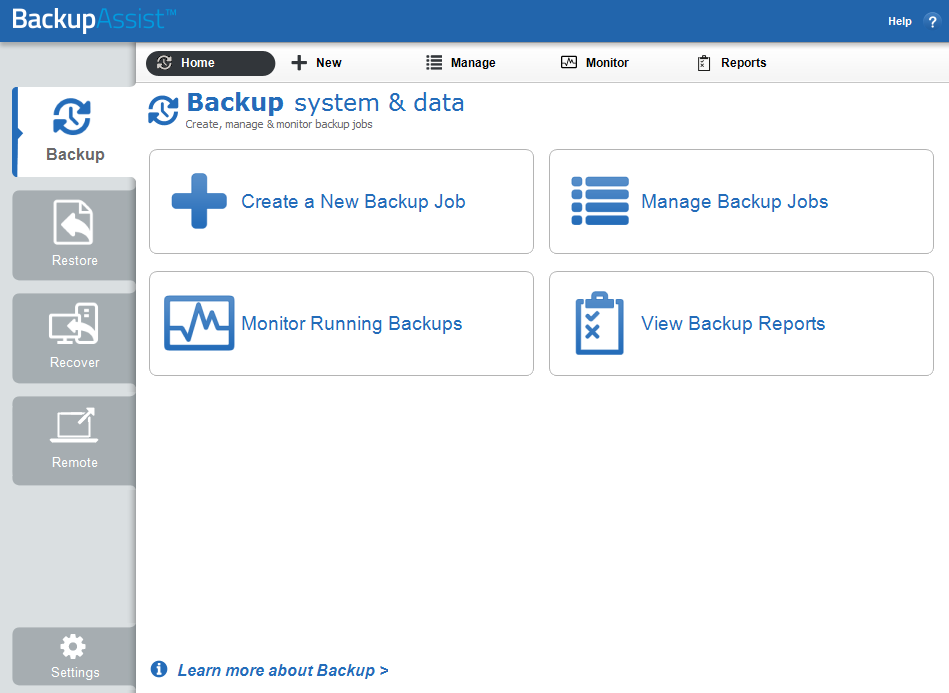The height and width of the screenshot is (693, 949).
Task: Click the 'Create a New Backup Job' text
Action: tap(353, 202)
